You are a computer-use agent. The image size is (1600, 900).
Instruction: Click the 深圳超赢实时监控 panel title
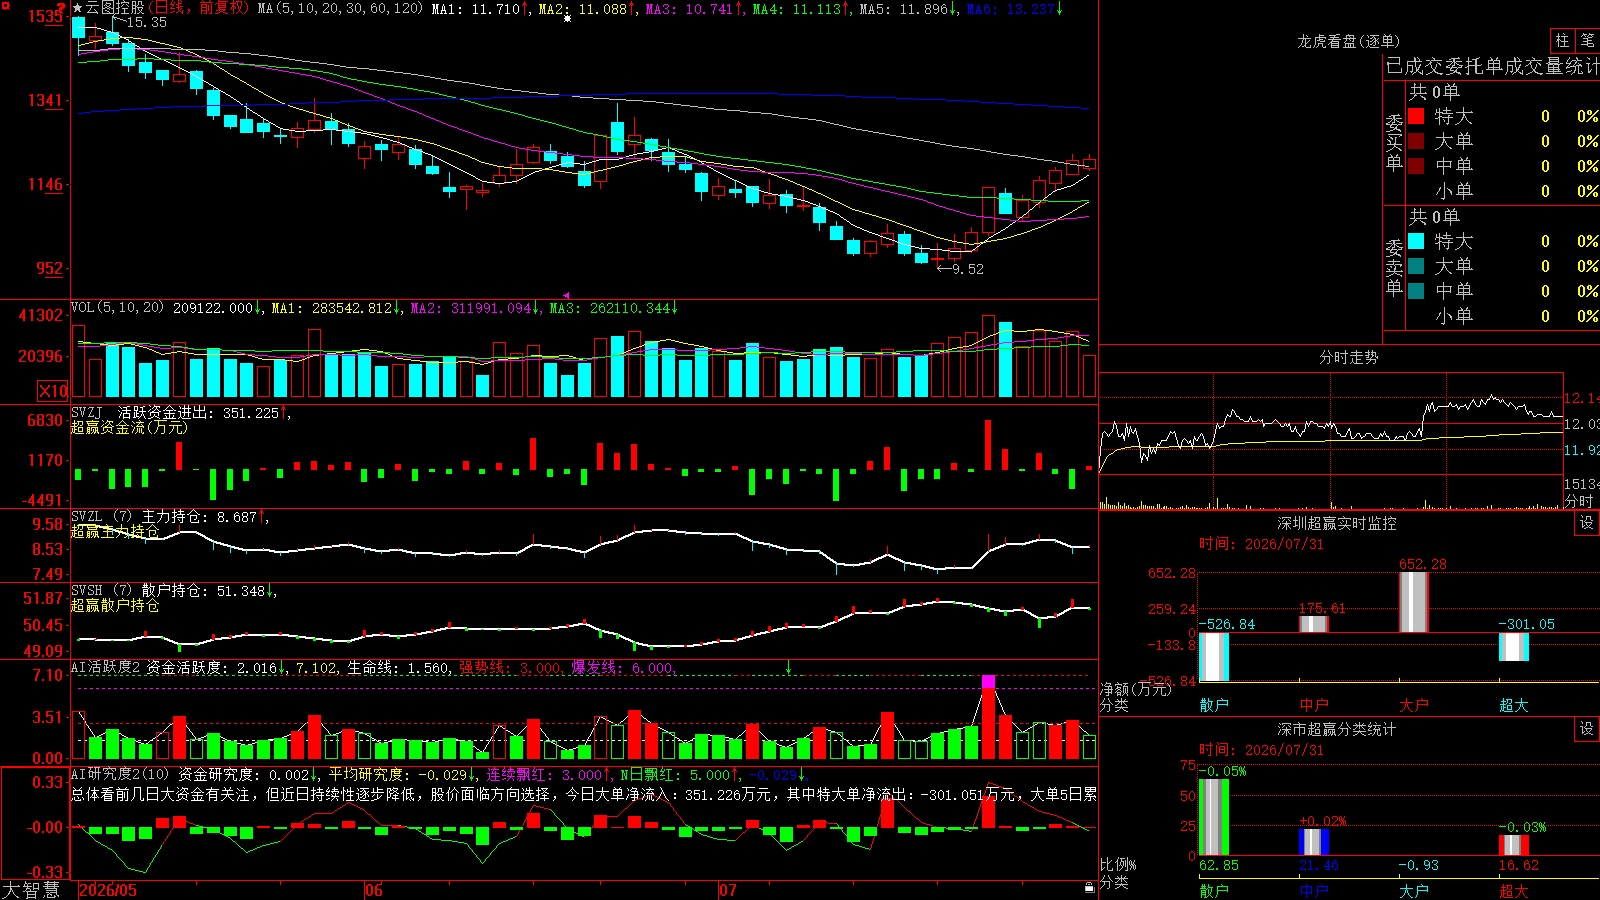point(1336,523)
